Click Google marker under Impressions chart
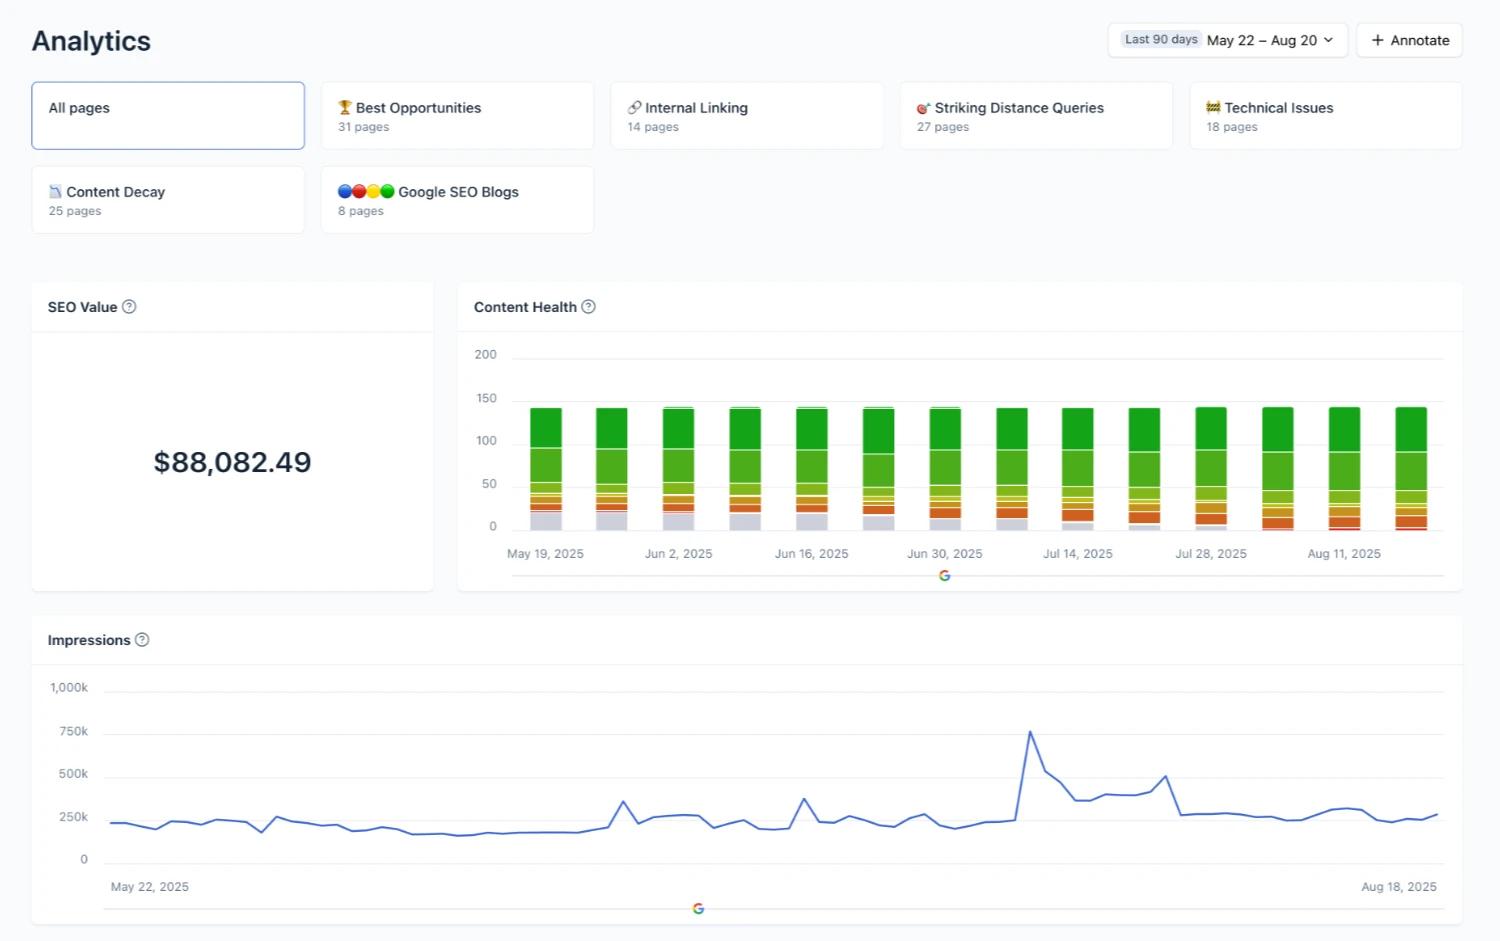Image resolution: width=1500 pixels, height=941 pixels. point(698,909)
